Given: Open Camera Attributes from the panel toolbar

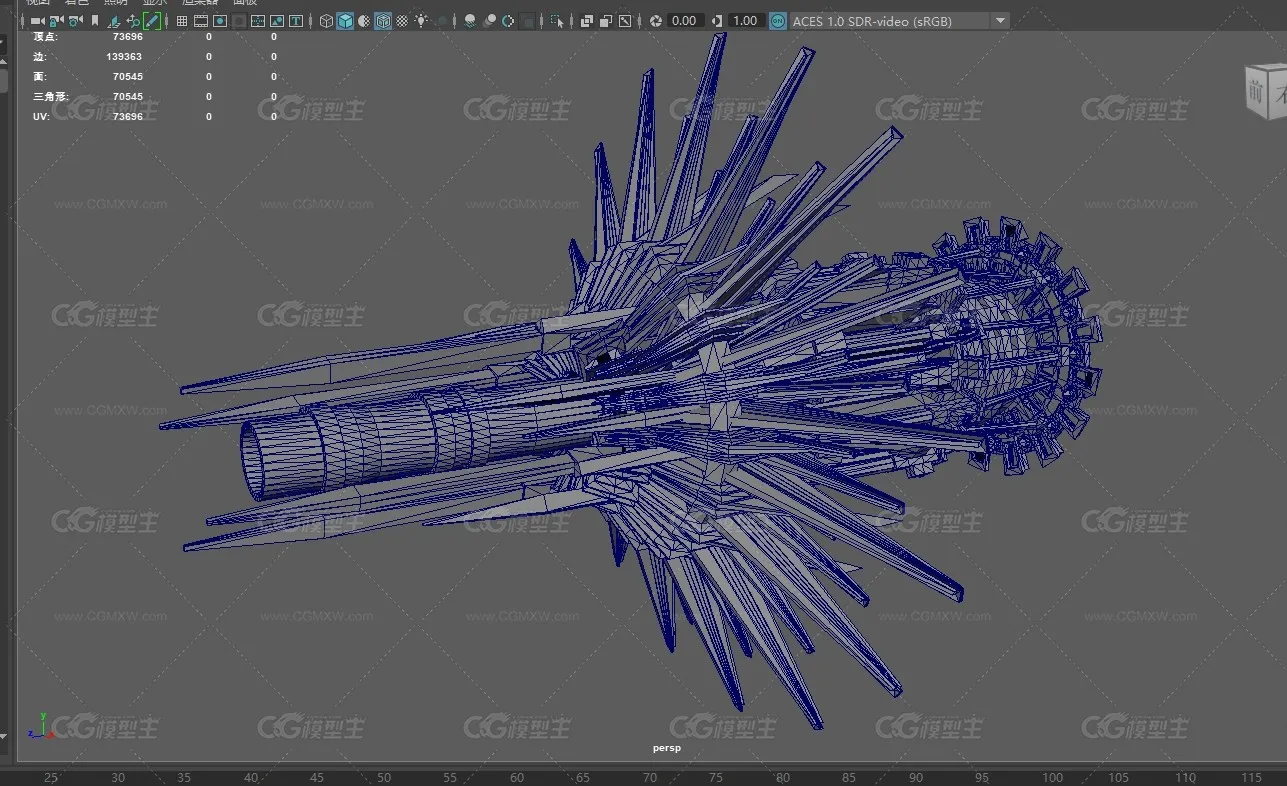Looking at the screenshot, I should pyautogui.click(x=76, y=20).
